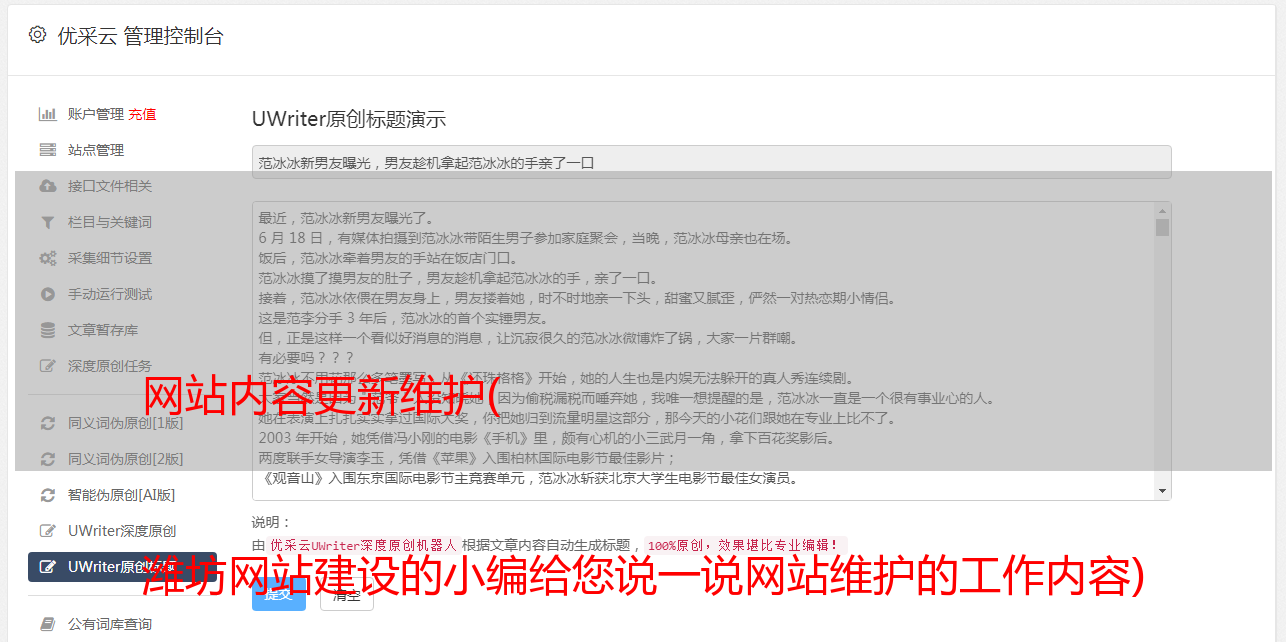Click the blue 提交 submit button
Image resolution: width=1286 pixels, height=642 pixels.
[279, 594]
